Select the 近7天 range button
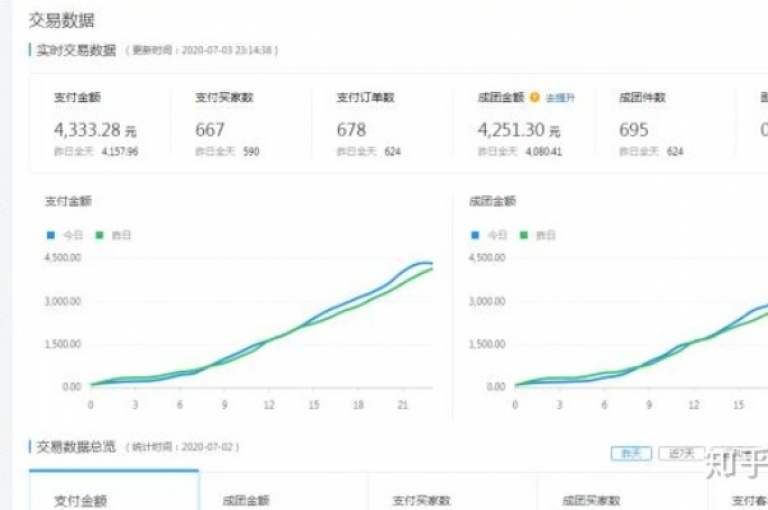The width and height of the screenshot is (768, 510). (x=682, y=454)
